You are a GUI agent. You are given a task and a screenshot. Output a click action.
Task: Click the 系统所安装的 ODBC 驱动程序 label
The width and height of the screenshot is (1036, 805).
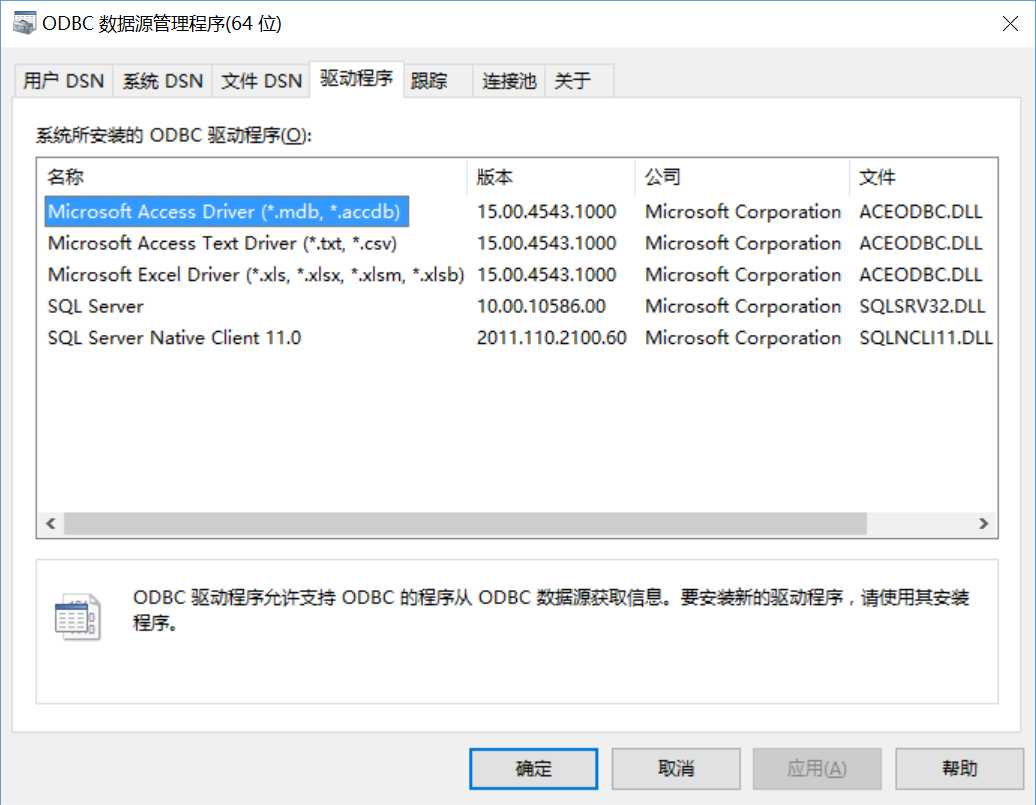(174, 135)
